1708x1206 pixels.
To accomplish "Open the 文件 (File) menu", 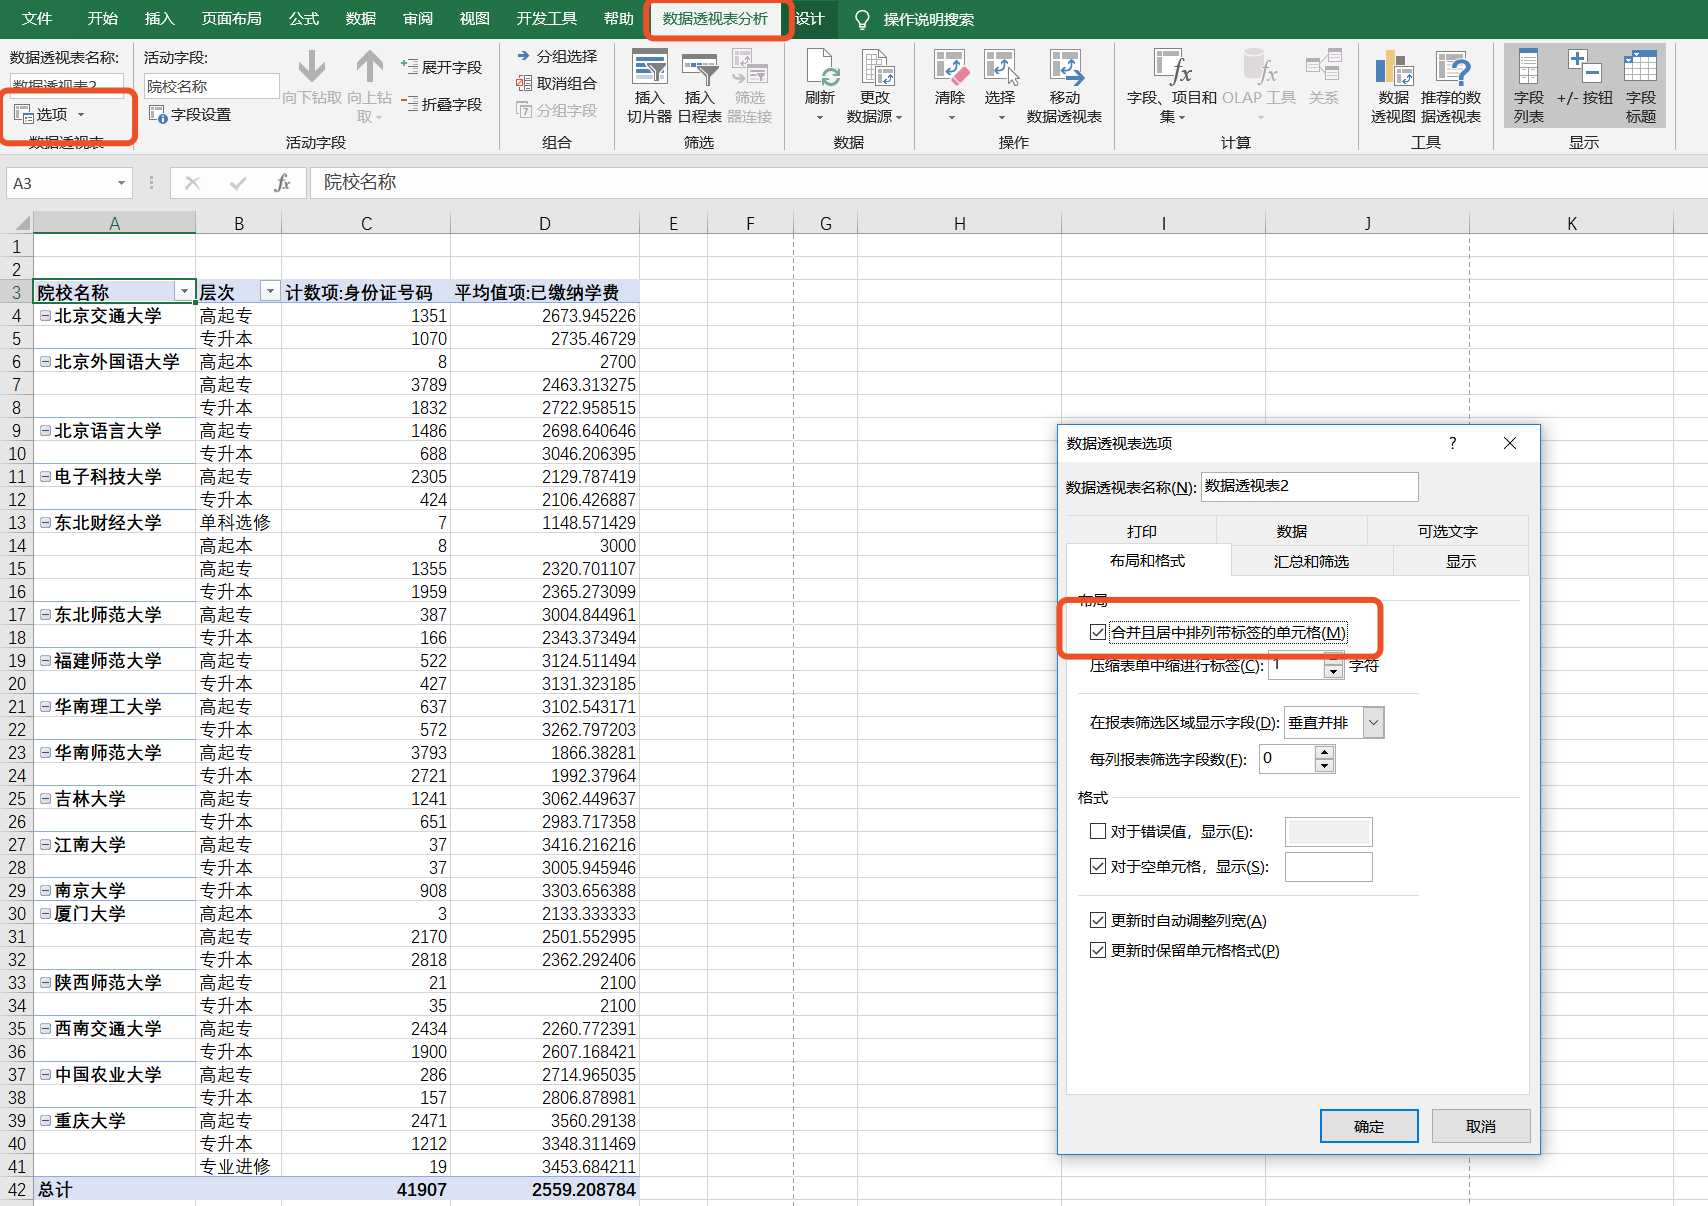I will point(37,19).
